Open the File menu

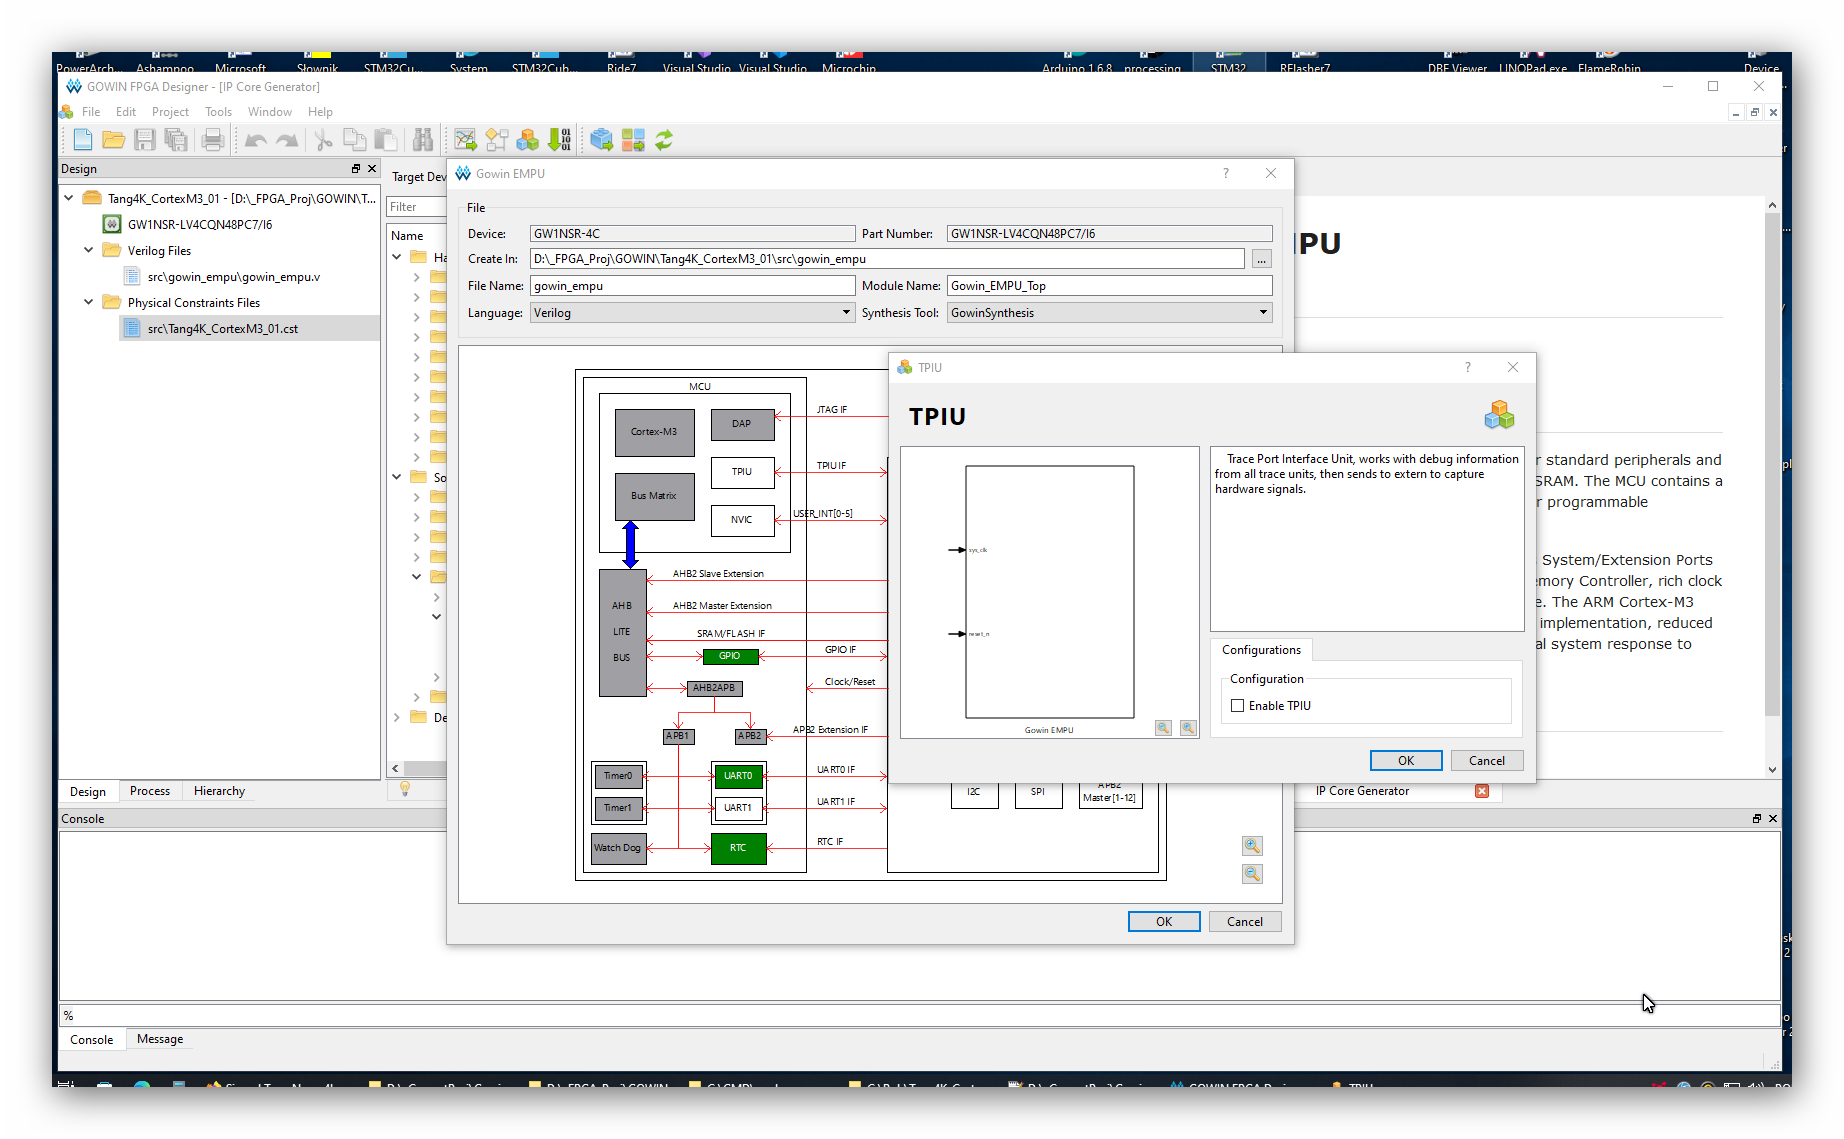tap(91, 112)
